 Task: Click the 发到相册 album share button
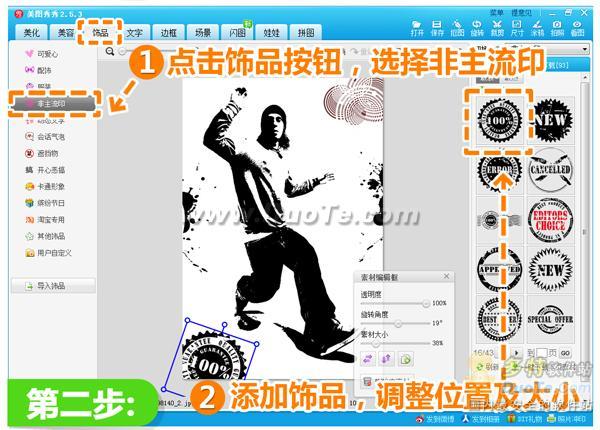click(x=481, y=419)
